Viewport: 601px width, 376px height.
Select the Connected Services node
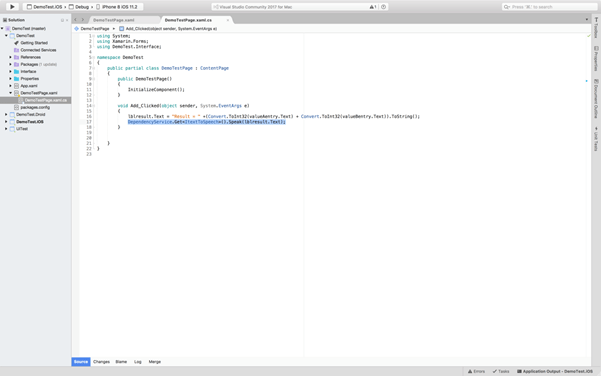(38, 50)
